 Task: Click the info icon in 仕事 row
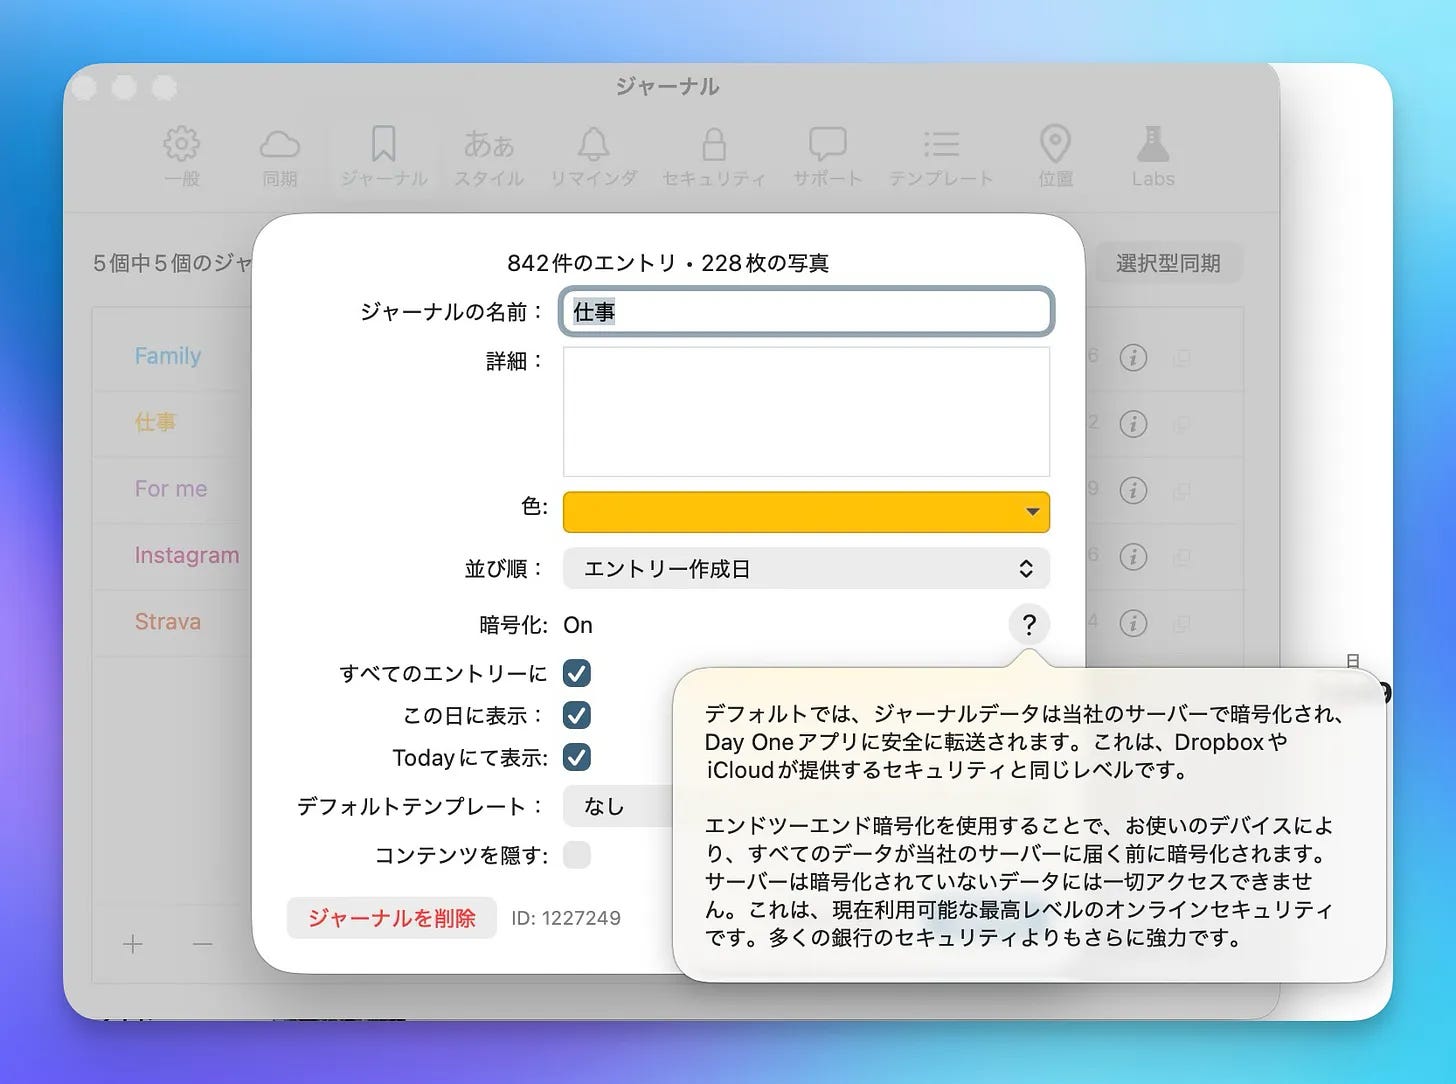[x=1133, y=424]
